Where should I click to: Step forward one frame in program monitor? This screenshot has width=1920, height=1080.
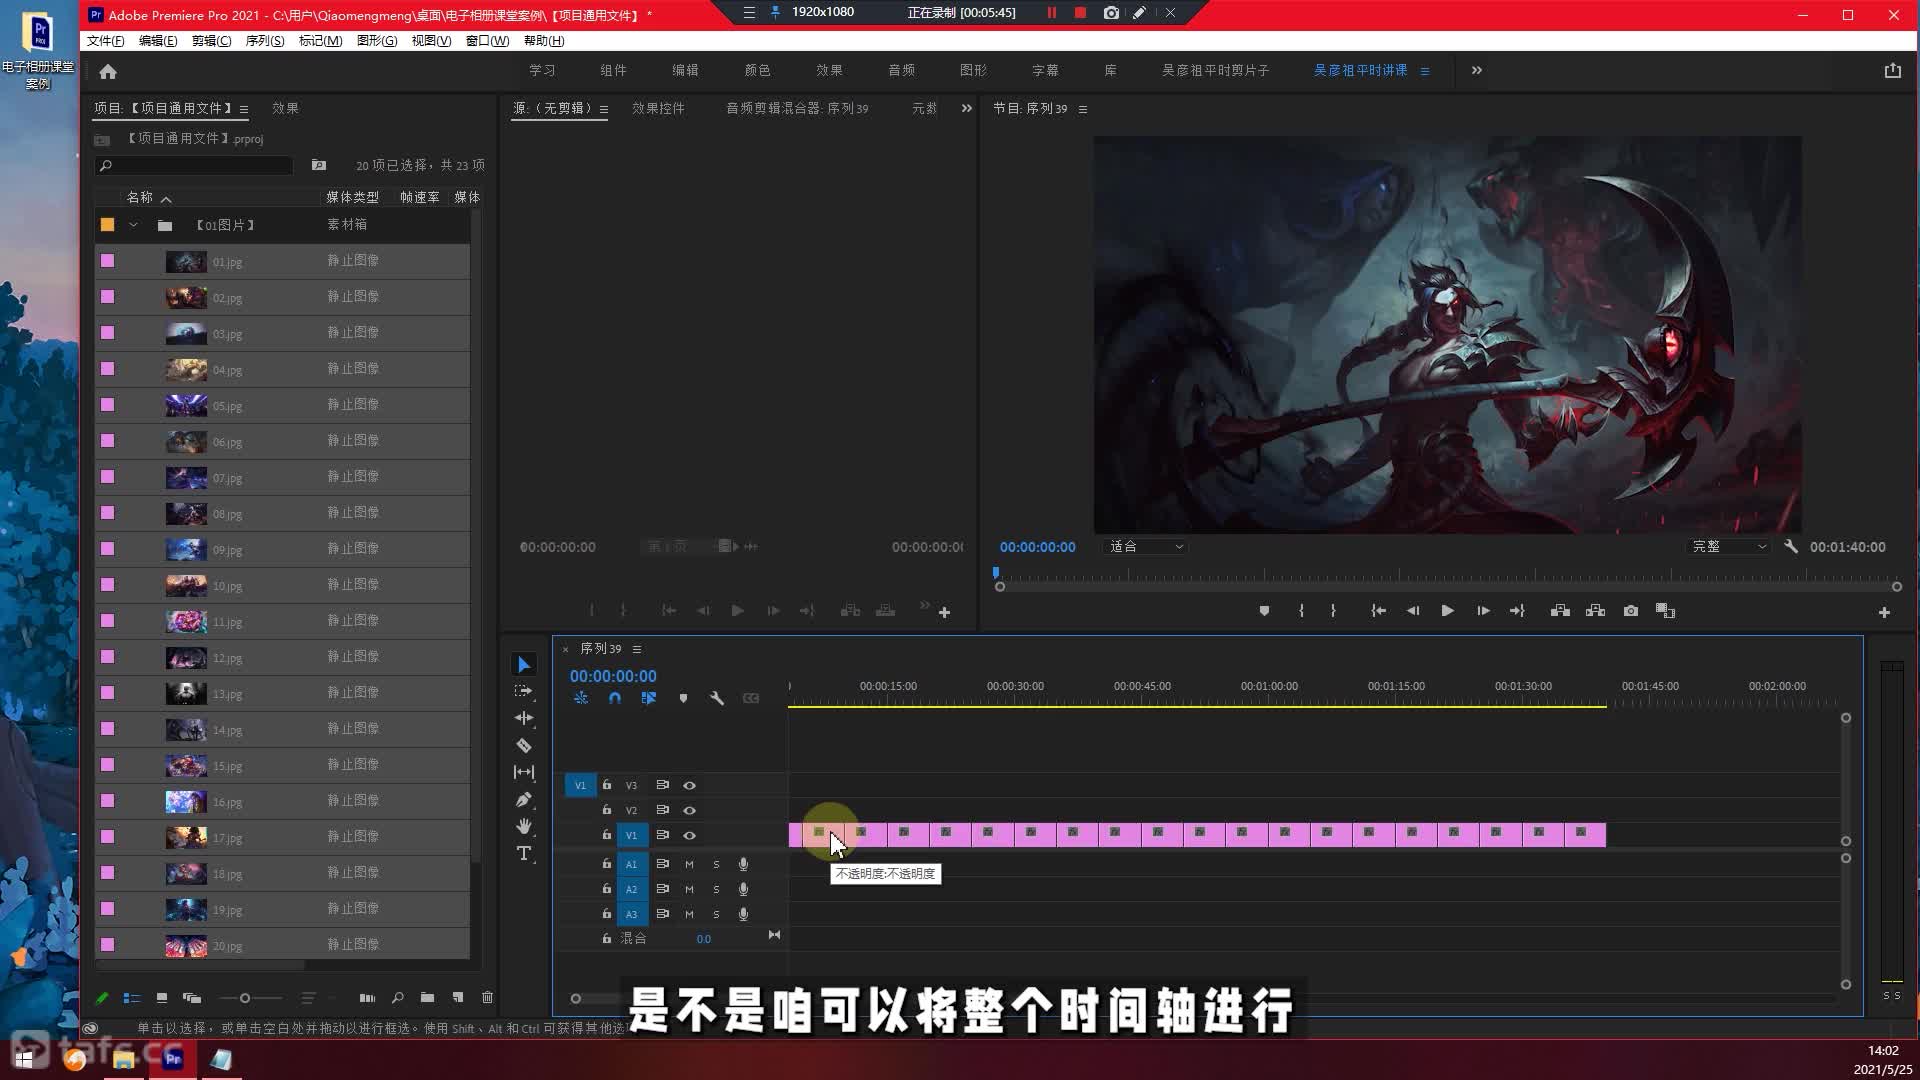tap(1483, 611)
